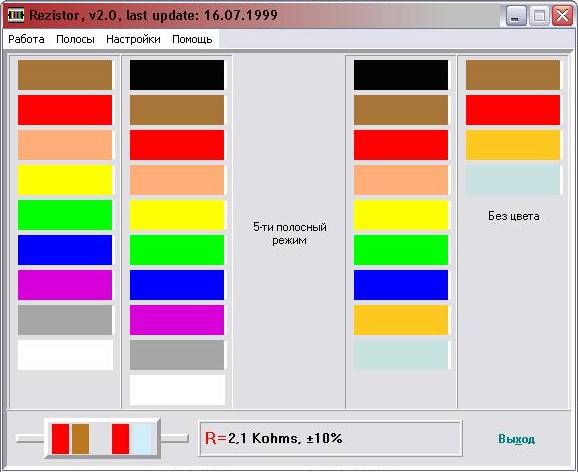
Task: Select the Без цвета no-color option
Action: pyautogui.click(x=513, y=216)
